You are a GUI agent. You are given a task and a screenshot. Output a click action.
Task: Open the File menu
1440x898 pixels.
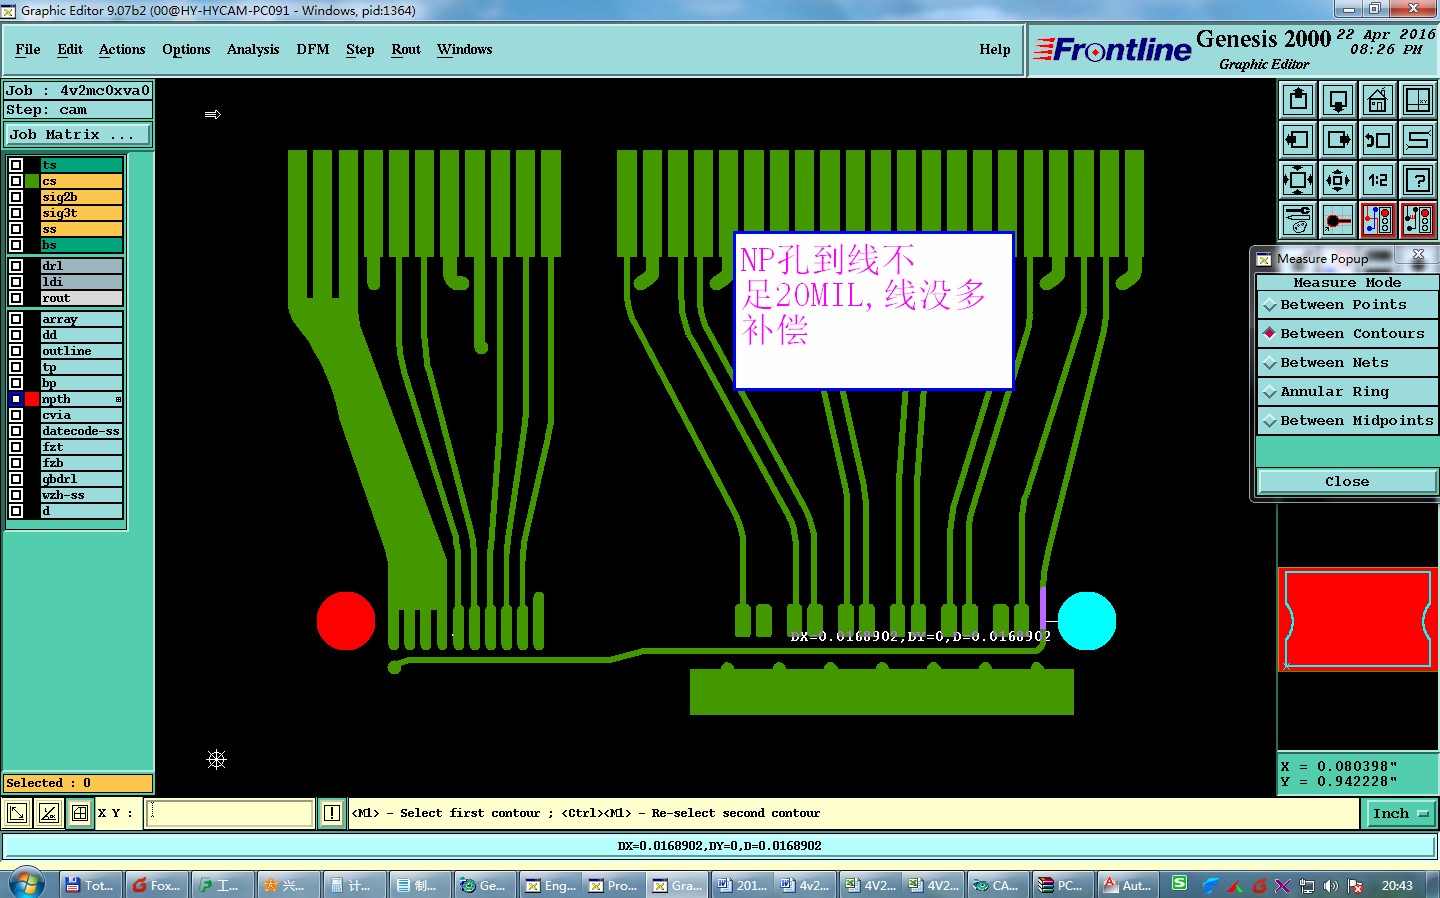[28, 49]
